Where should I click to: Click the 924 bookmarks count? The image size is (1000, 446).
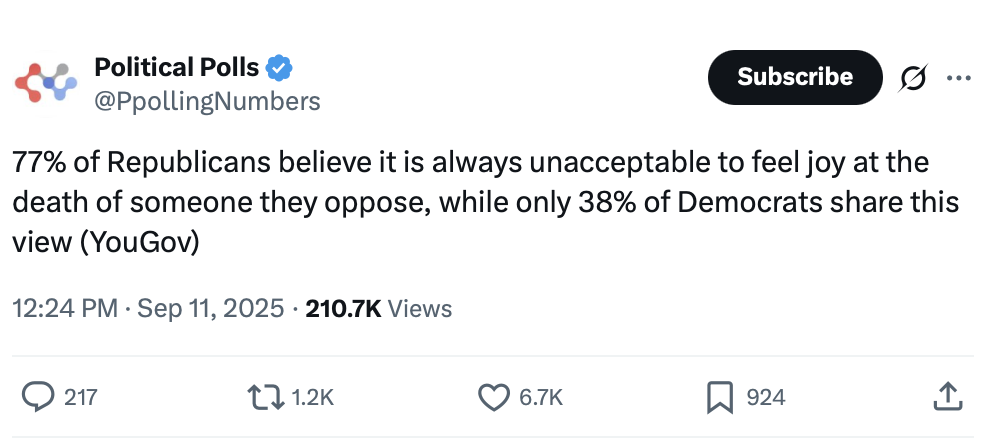point(766,397)
